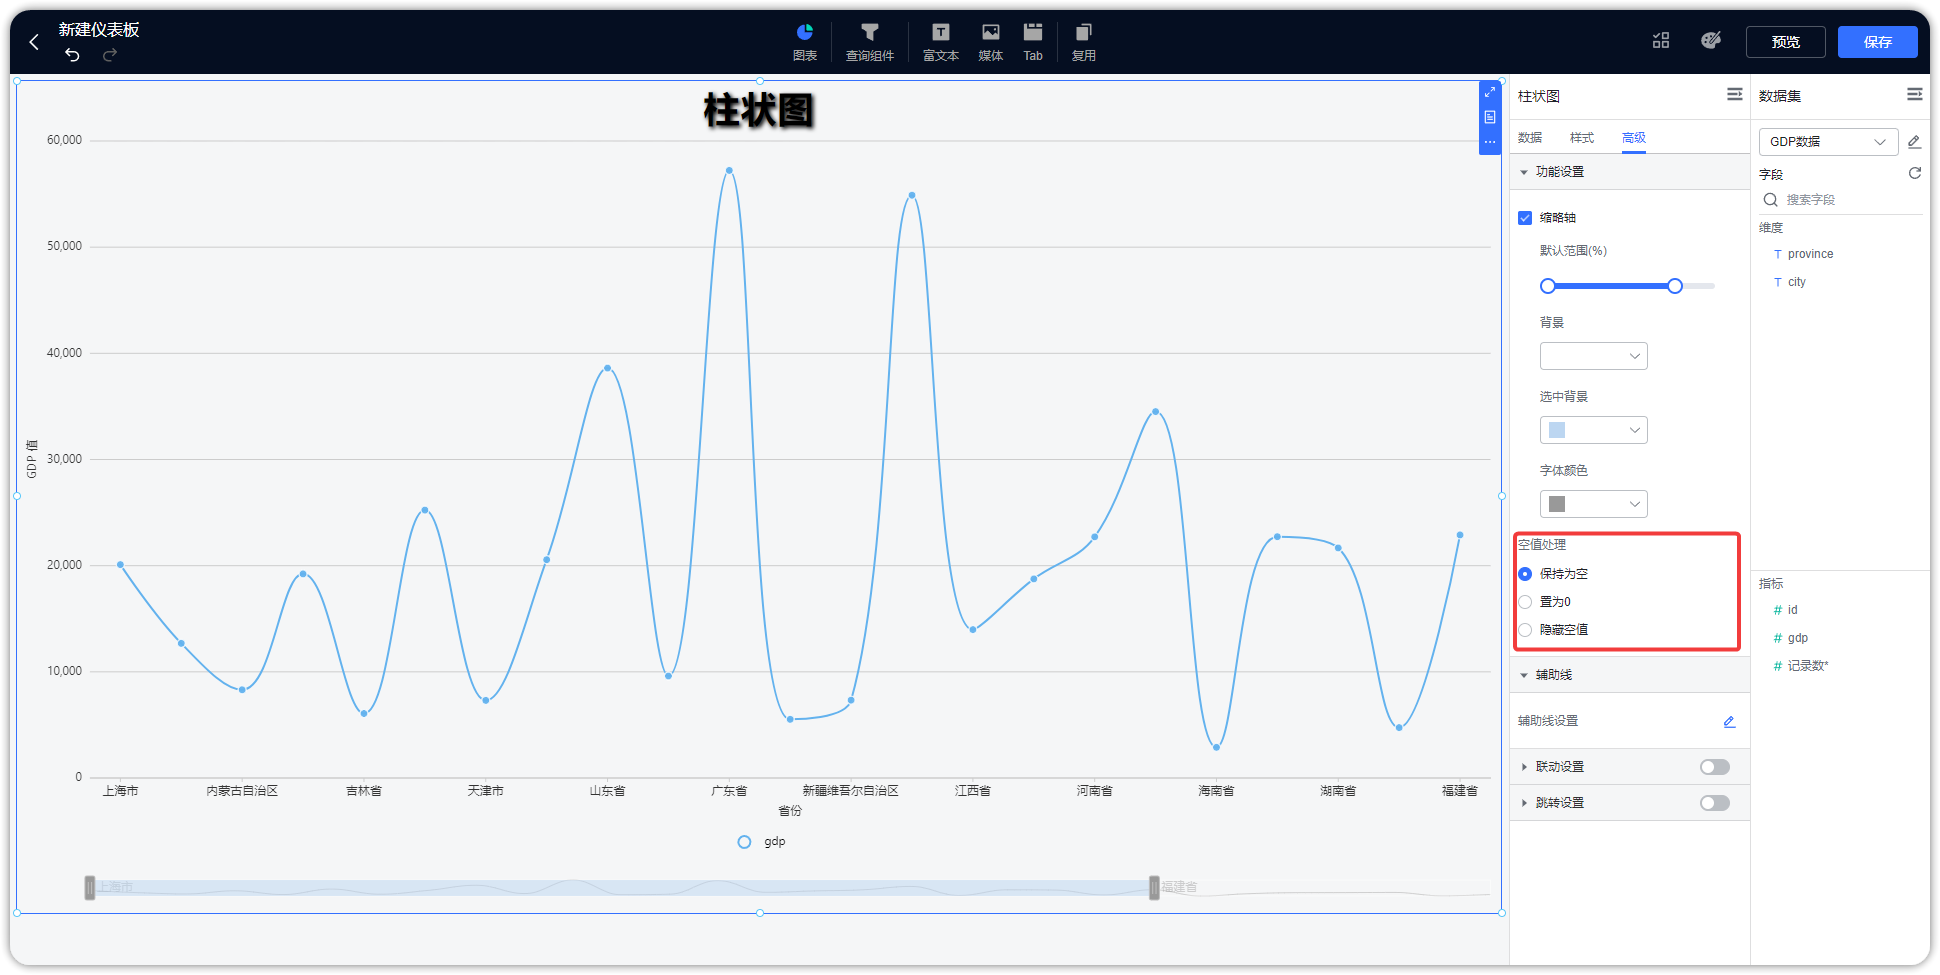Add a 查询组件 filter component
The height and width of the screenshot is (975, 1940).
[x=870, y=42]
